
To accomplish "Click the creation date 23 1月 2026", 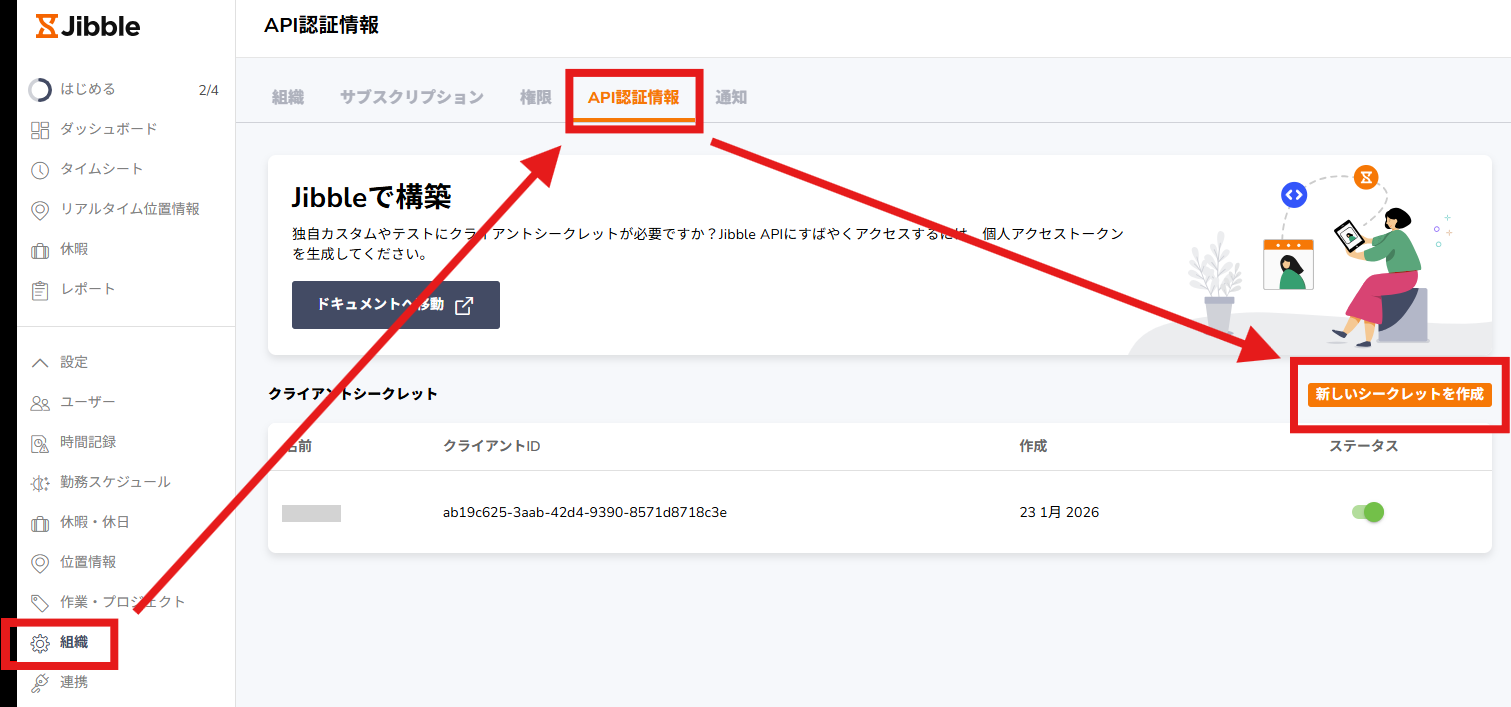I will pos(1059,512).
